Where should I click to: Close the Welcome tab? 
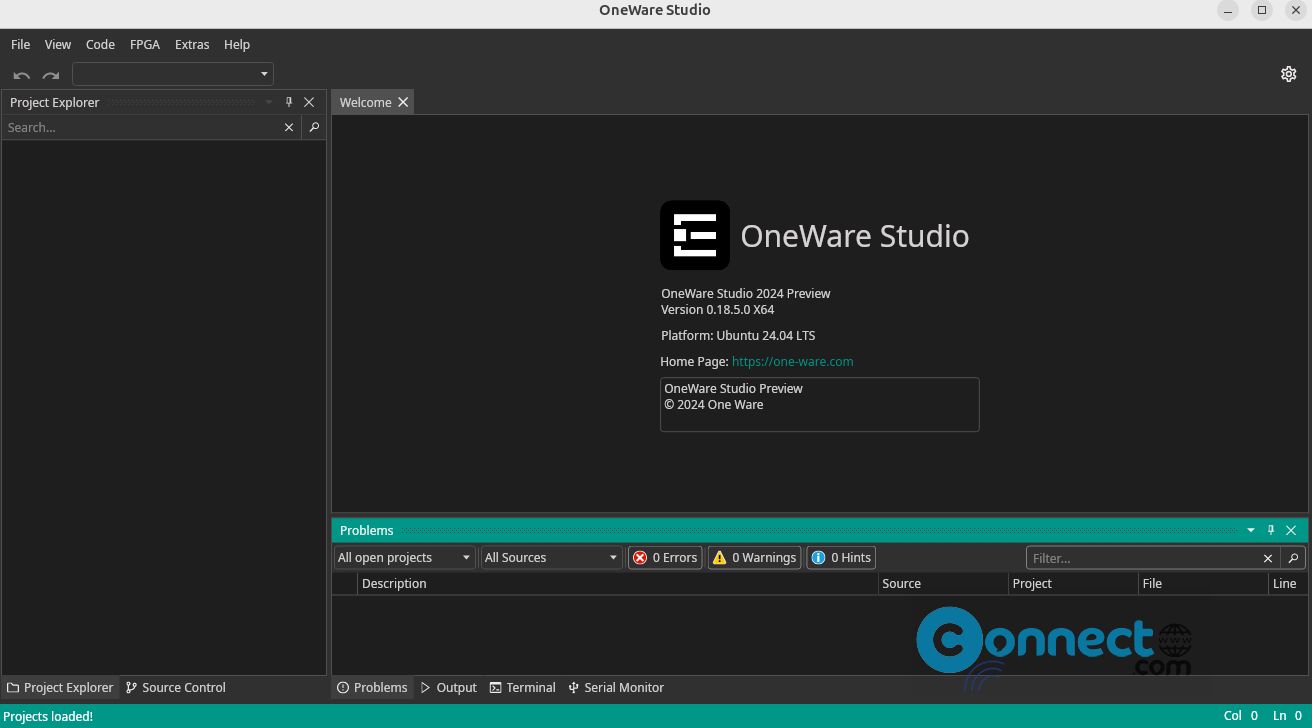pos(403,102)
